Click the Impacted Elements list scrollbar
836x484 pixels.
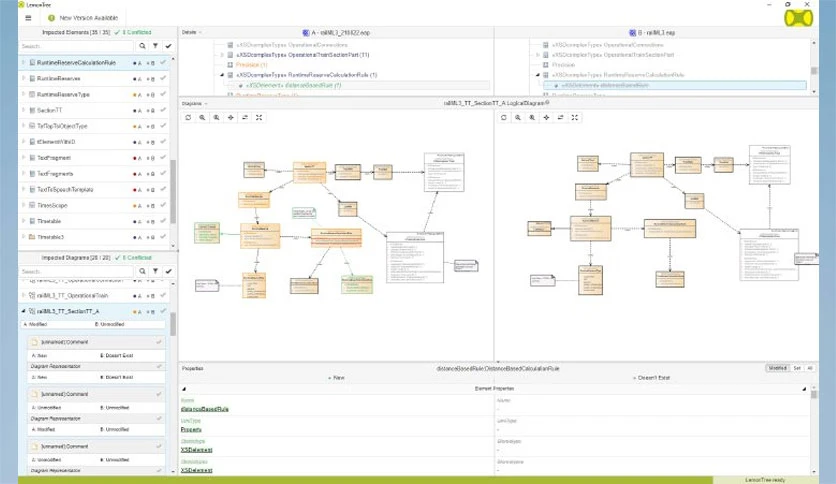[173, 192]
